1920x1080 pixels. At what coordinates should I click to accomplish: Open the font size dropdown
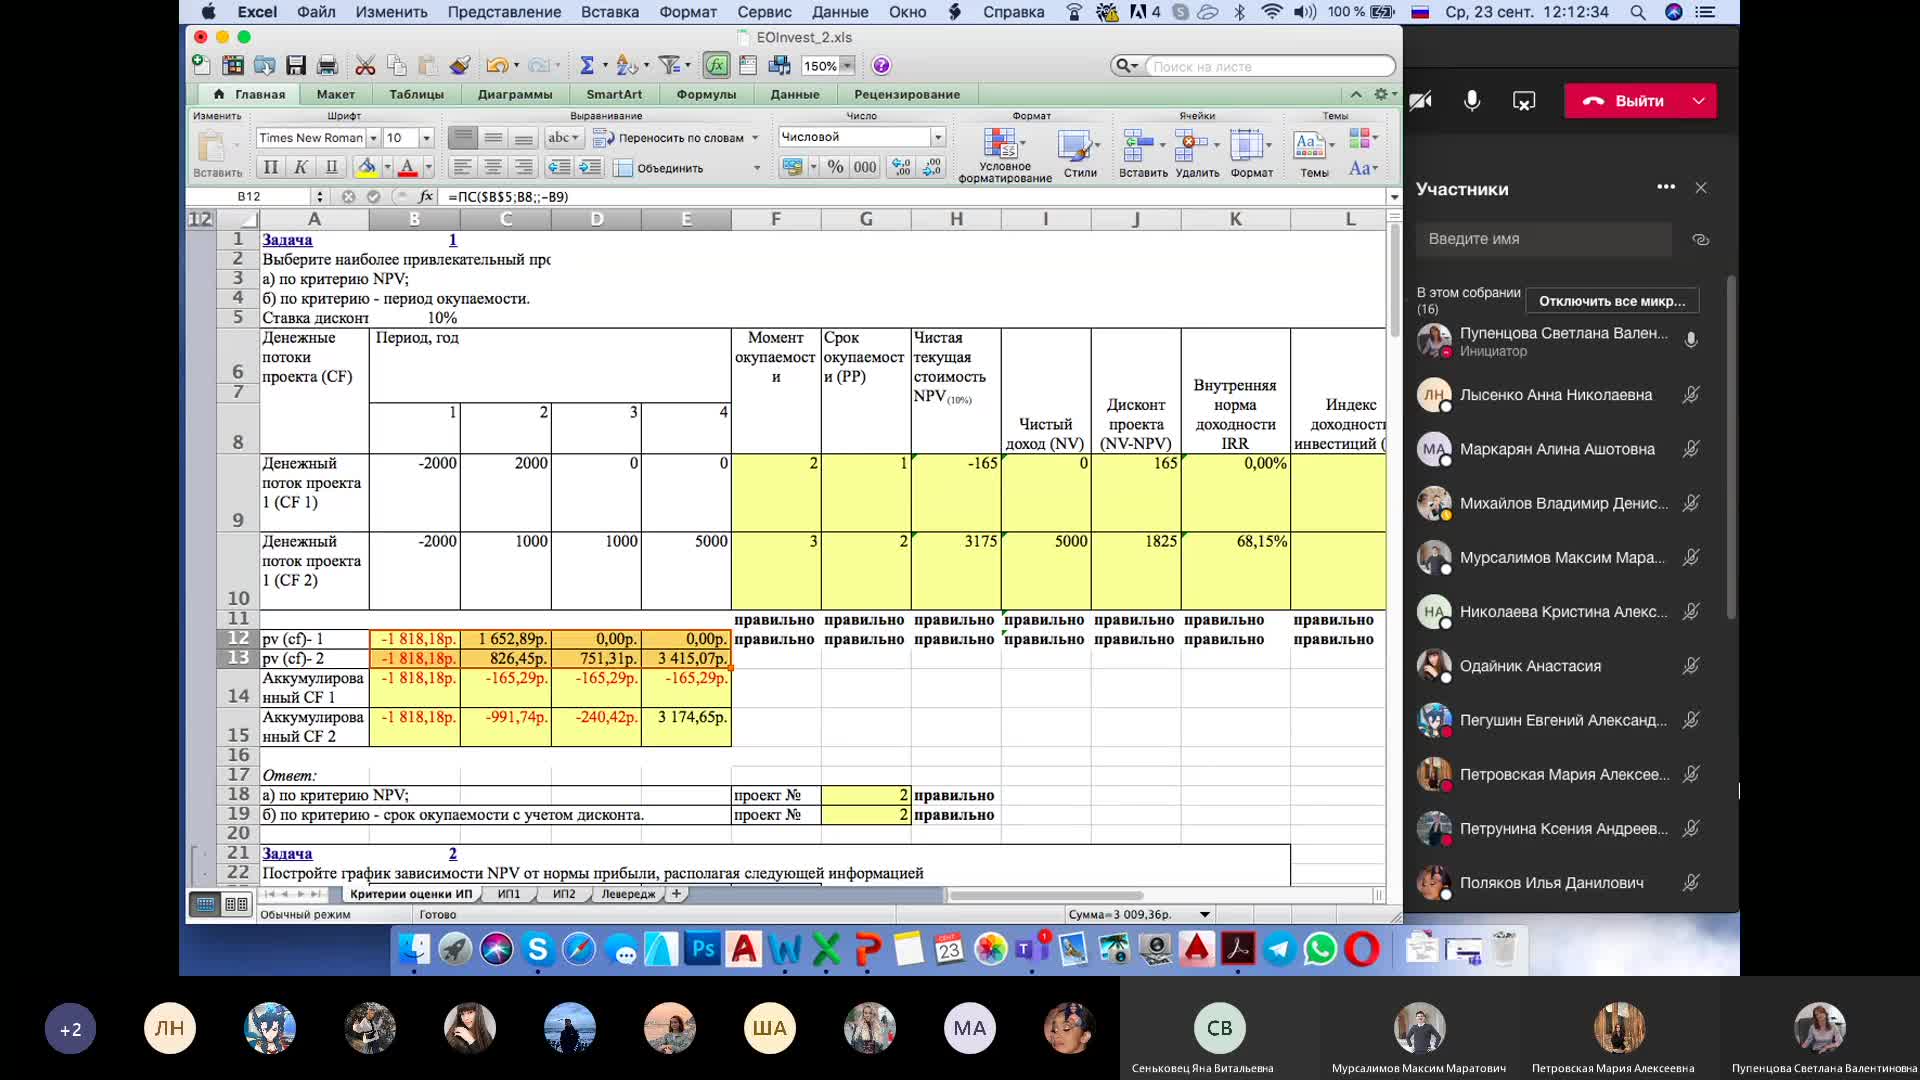[x=427, y=138]
